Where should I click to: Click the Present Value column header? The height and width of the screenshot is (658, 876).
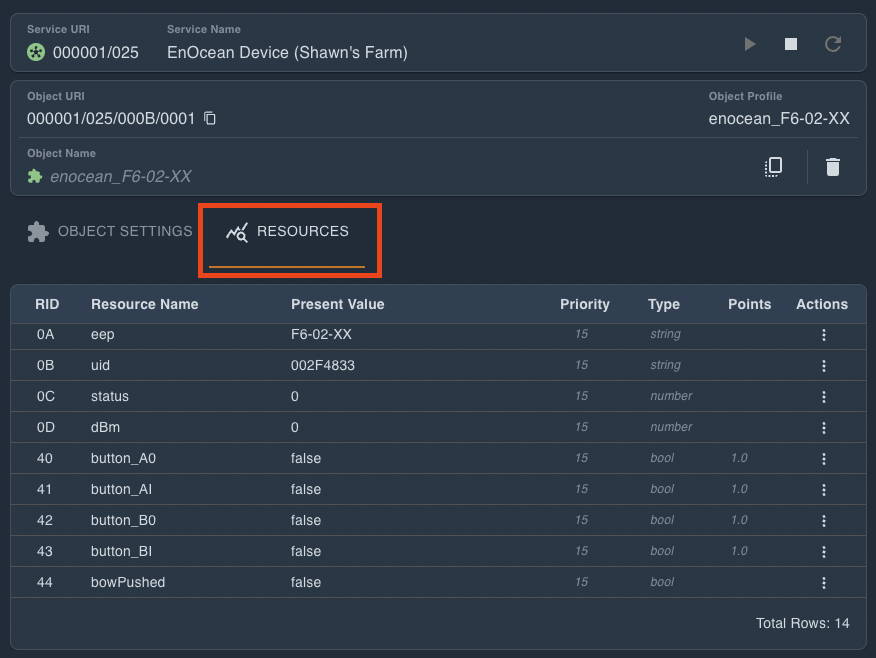point(337,304)
